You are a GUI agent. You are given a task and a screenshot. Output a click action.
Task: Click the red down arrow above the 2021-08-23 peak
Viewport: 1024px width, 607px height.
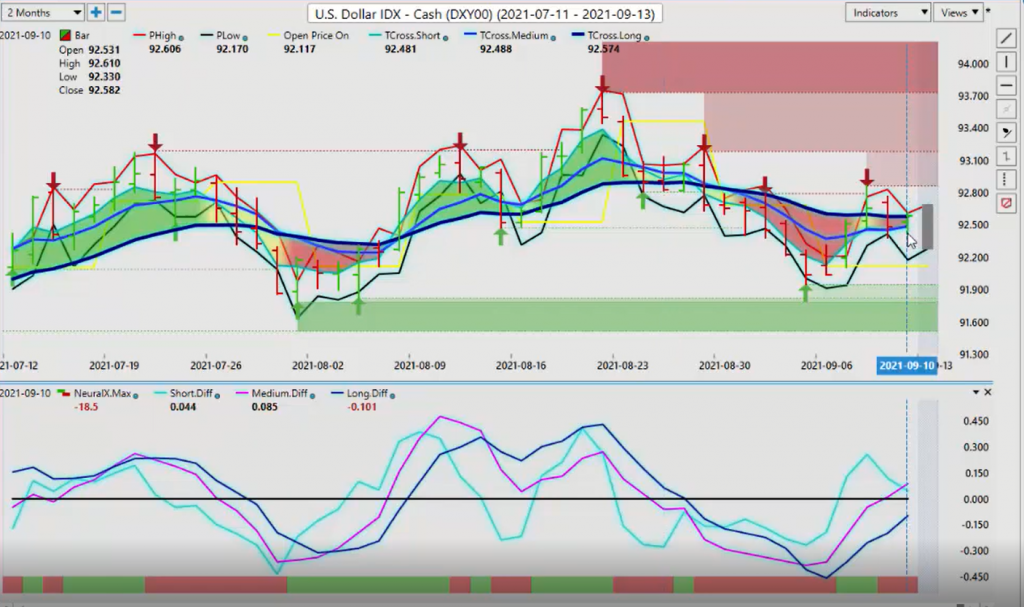(602, 84)
